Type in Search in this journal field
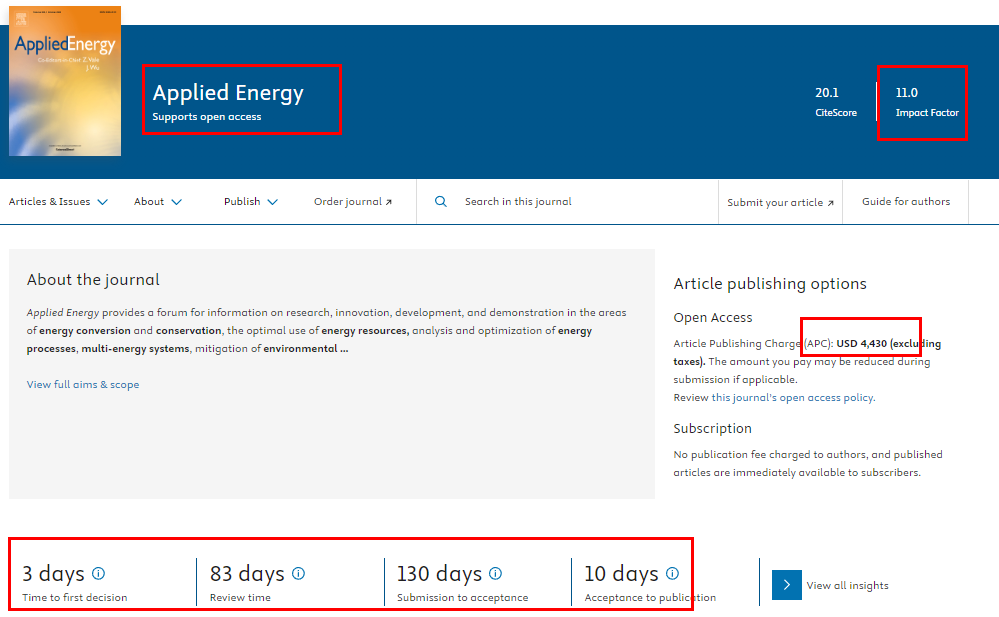The image size is (999, 617). [580, 202]
